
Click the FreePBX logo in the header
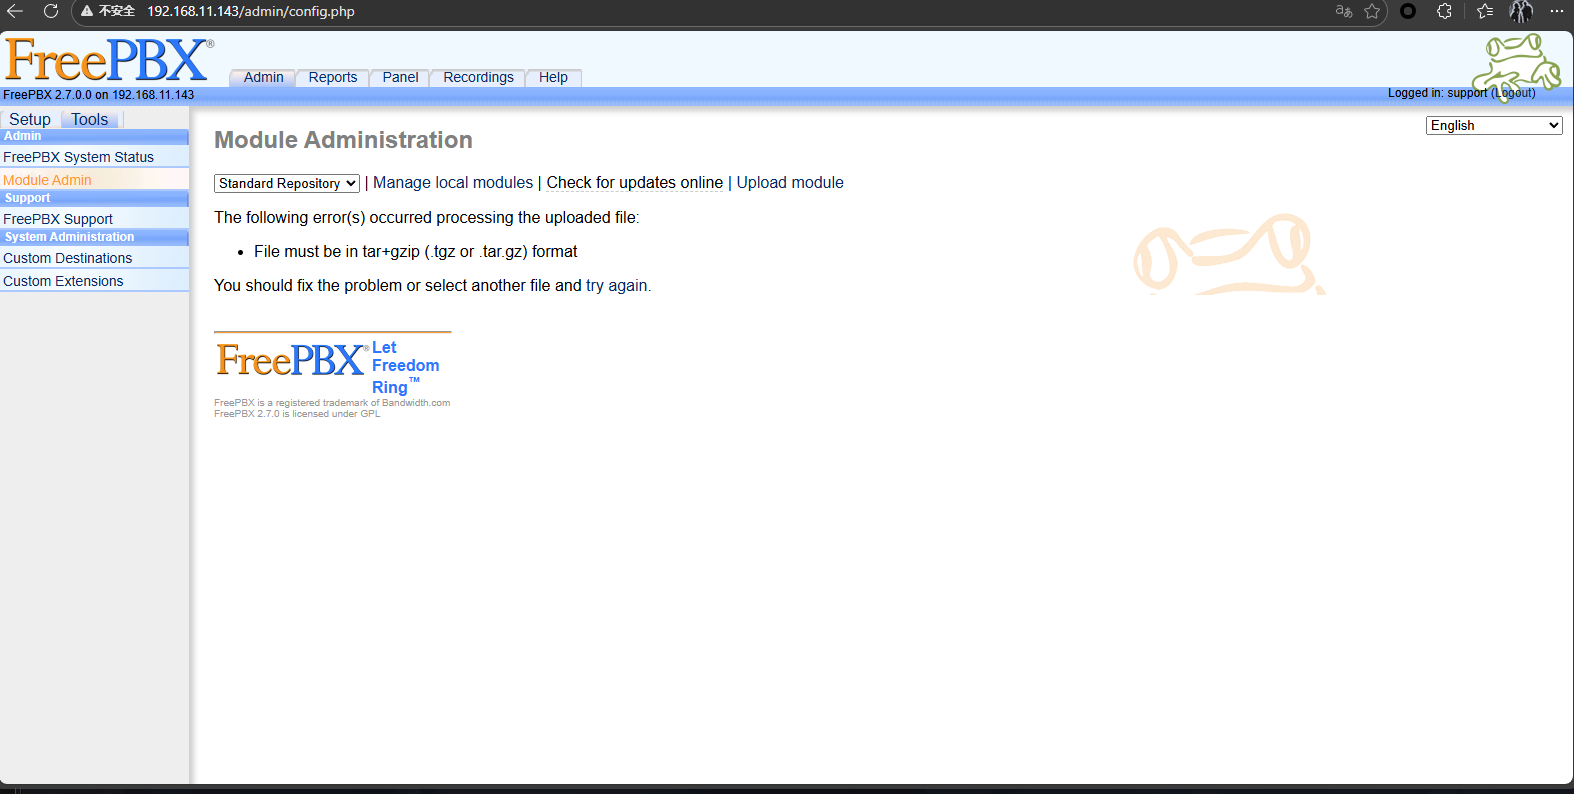[x=108, y=60]
